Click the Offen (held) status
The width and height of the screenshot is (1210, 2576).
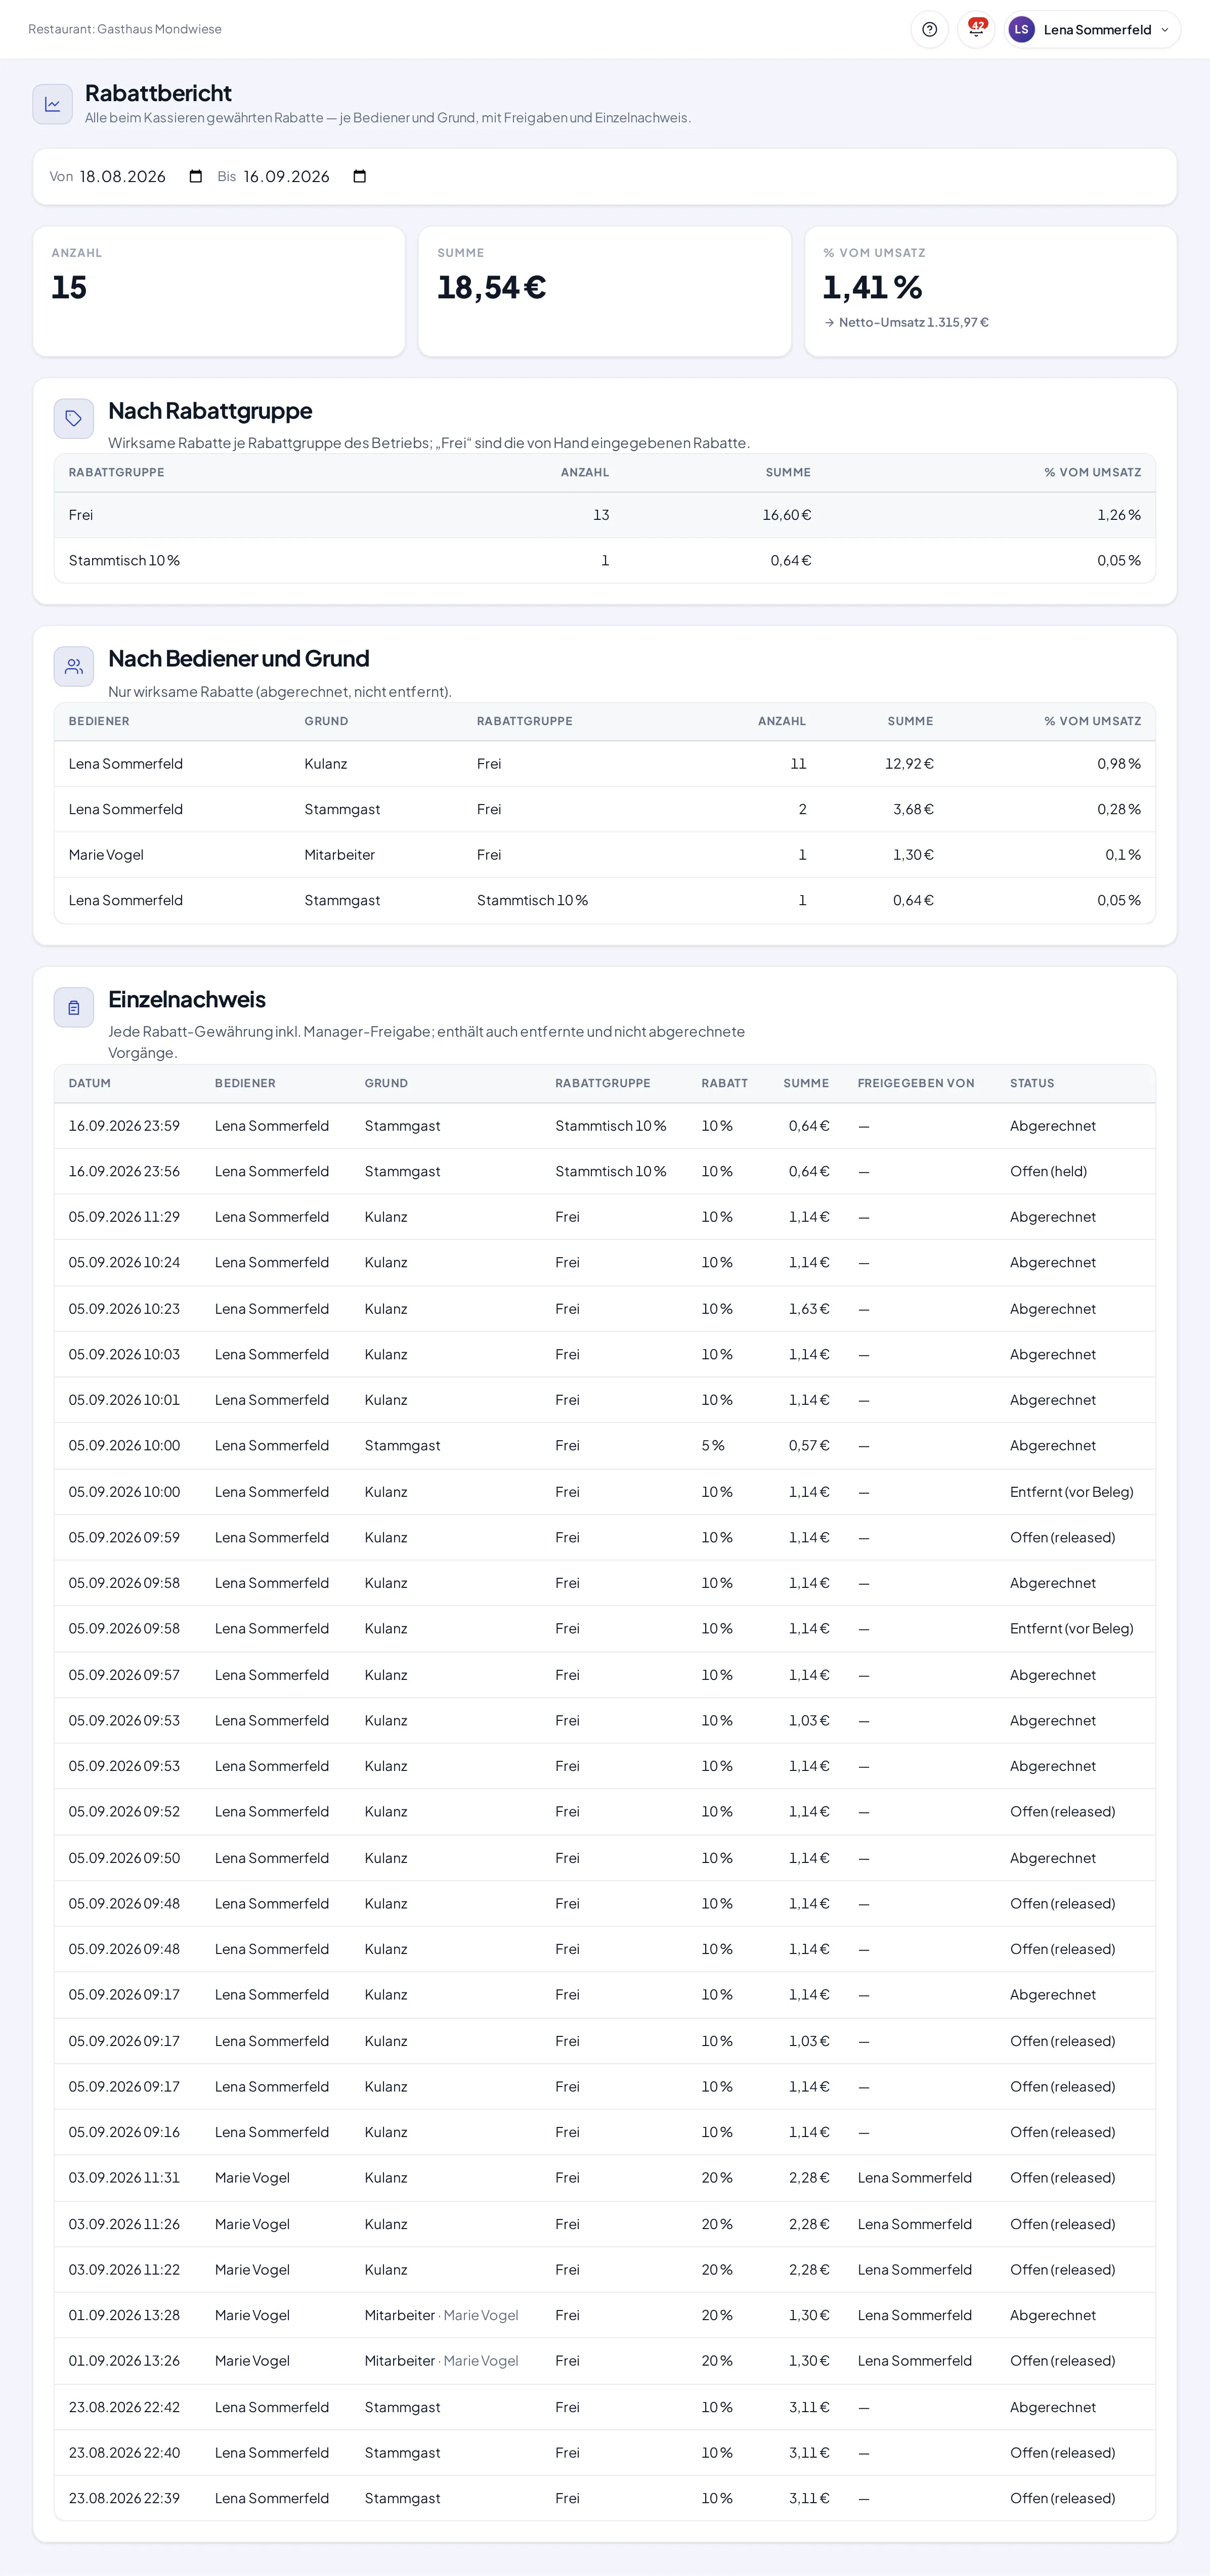pos(1048,1171)
